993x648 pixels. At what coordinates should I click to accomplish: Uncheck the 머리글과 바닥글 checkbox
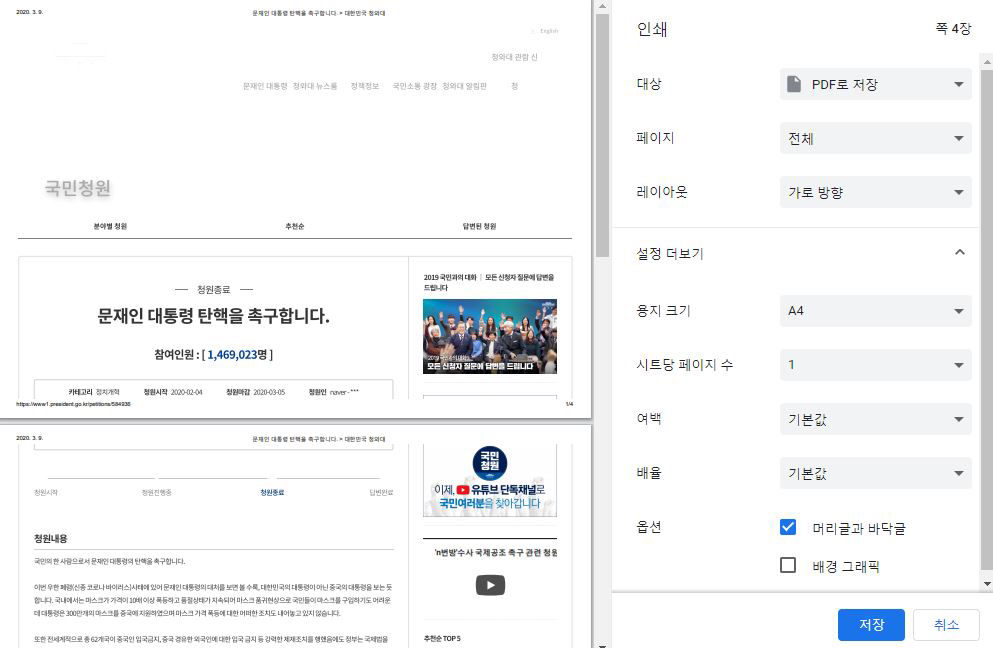788,527
